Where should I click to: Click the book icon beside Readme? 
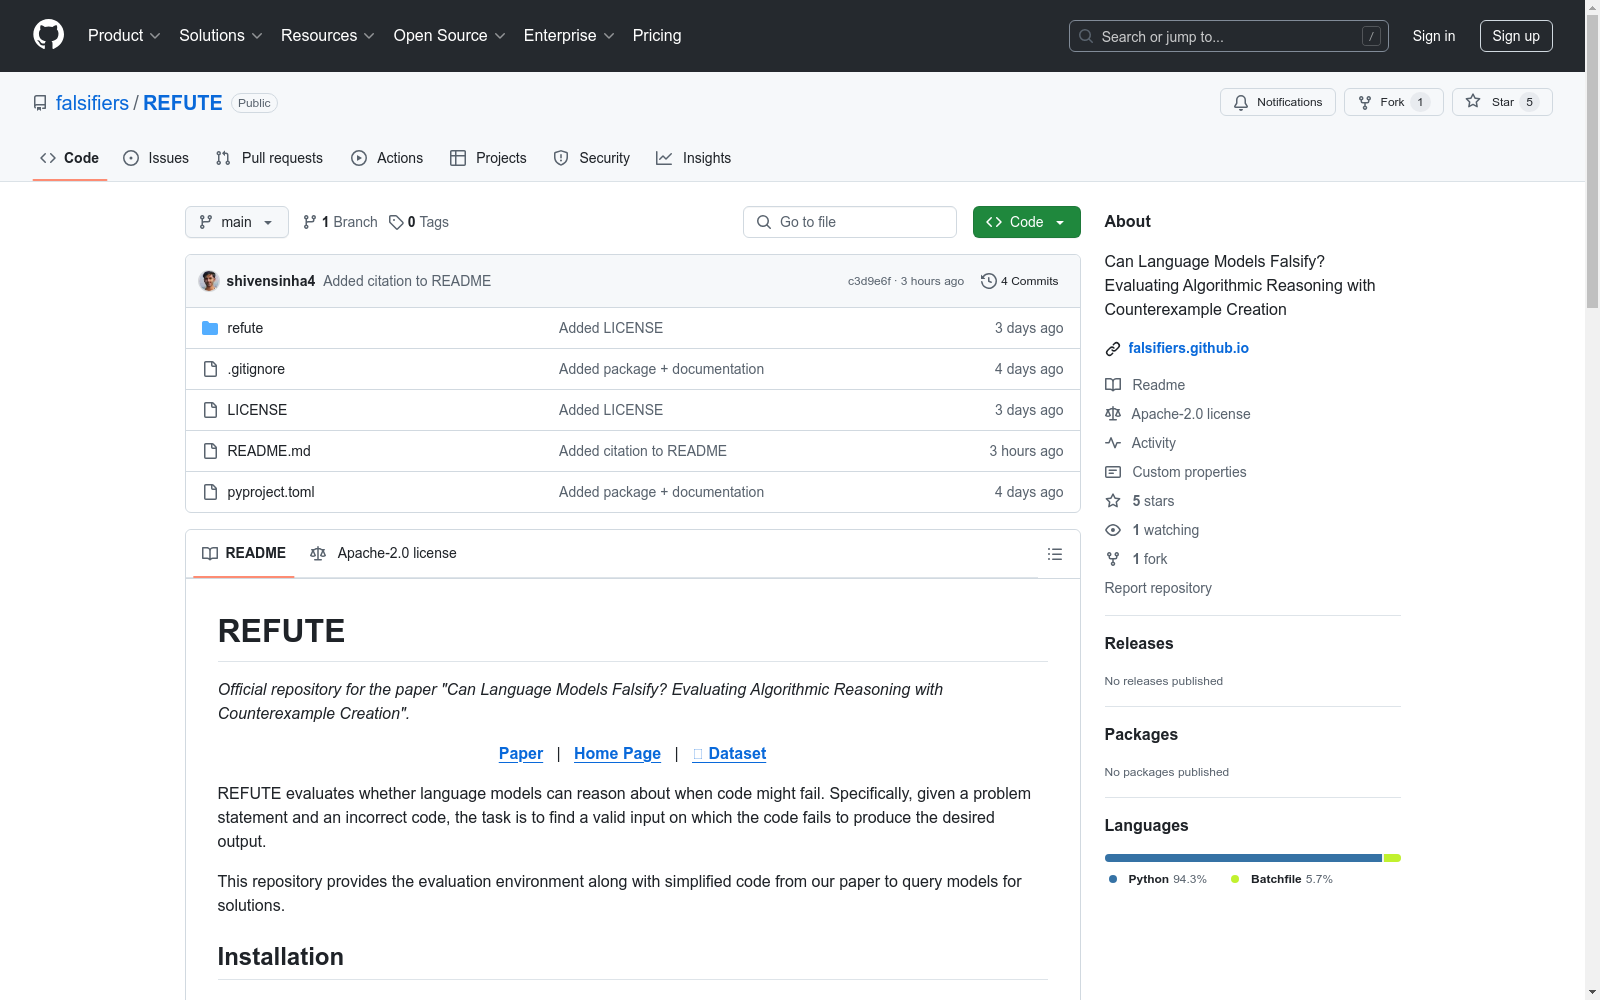1113,385
